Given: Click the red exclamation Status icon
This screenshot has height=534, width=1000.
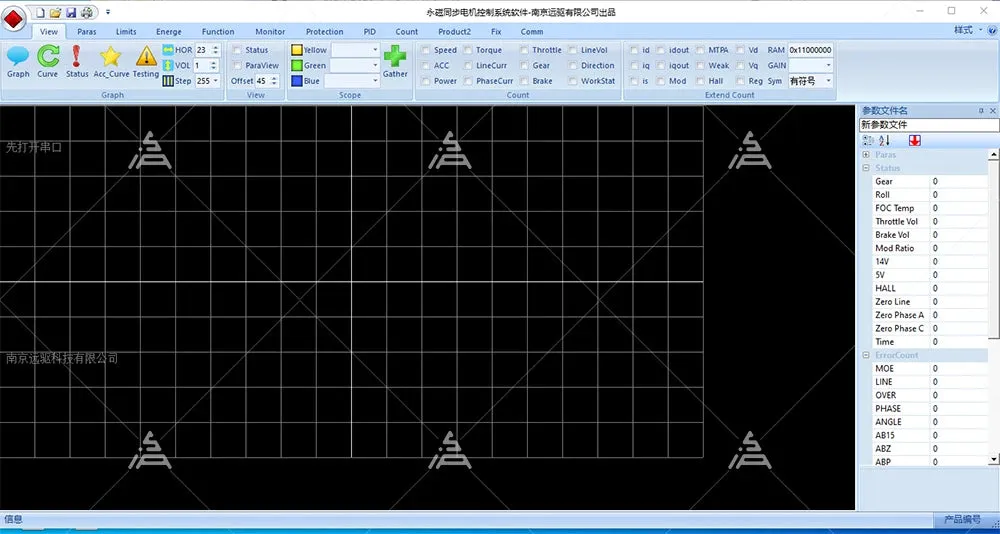Looking at the screenshot, I should coord(77,57).
